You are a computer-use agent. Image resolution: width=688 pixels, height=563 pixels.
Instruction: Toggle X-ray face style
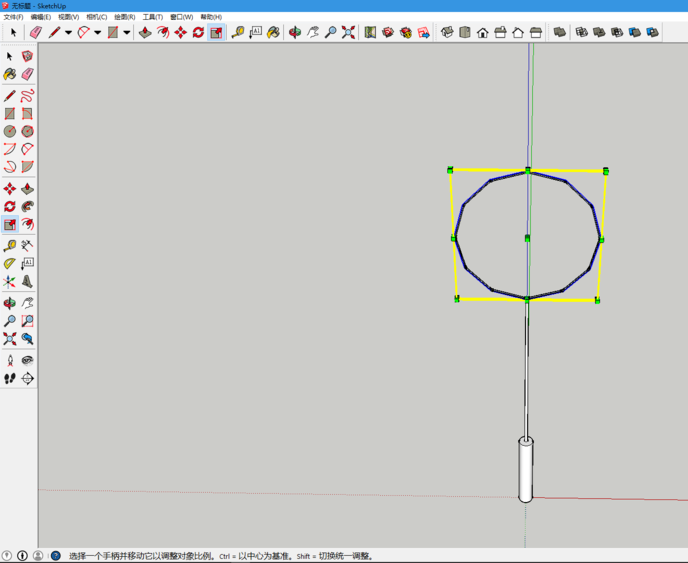point(560,32)
